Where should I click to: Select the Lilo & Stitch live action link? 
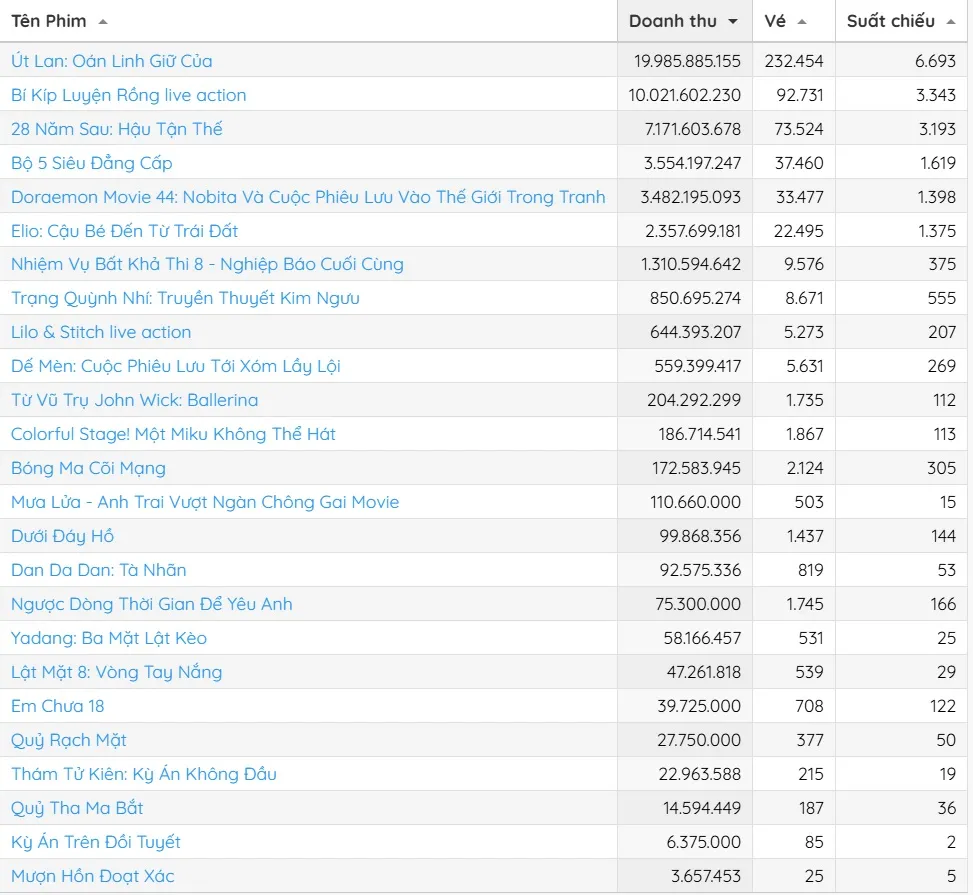click(100, 332)
